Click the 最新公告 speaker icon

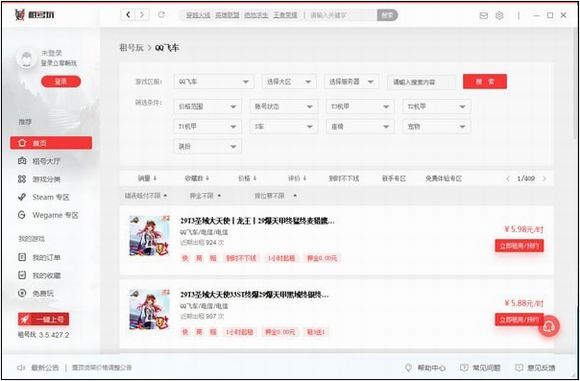[x=21, y=368]
